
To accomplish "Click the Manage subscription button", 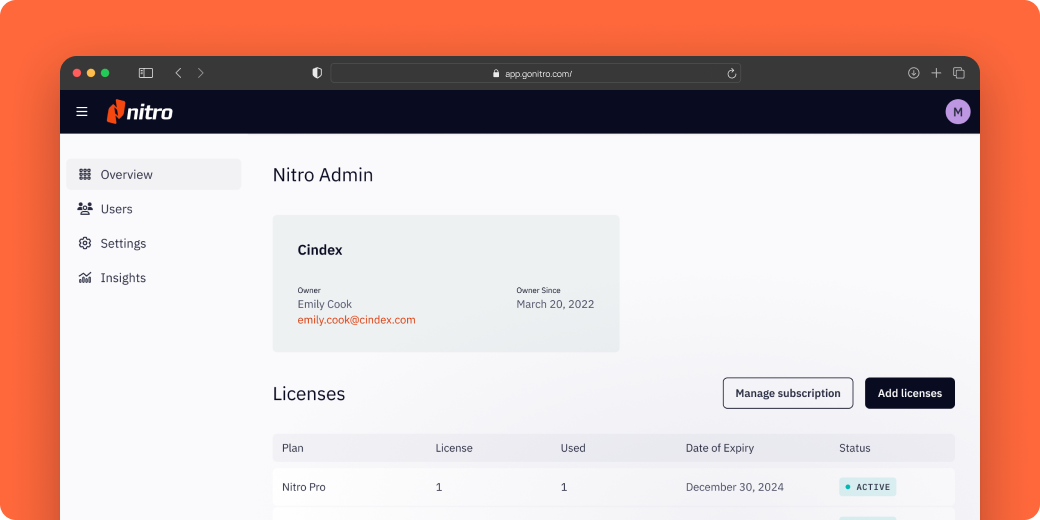I will (x=788, y=393).
